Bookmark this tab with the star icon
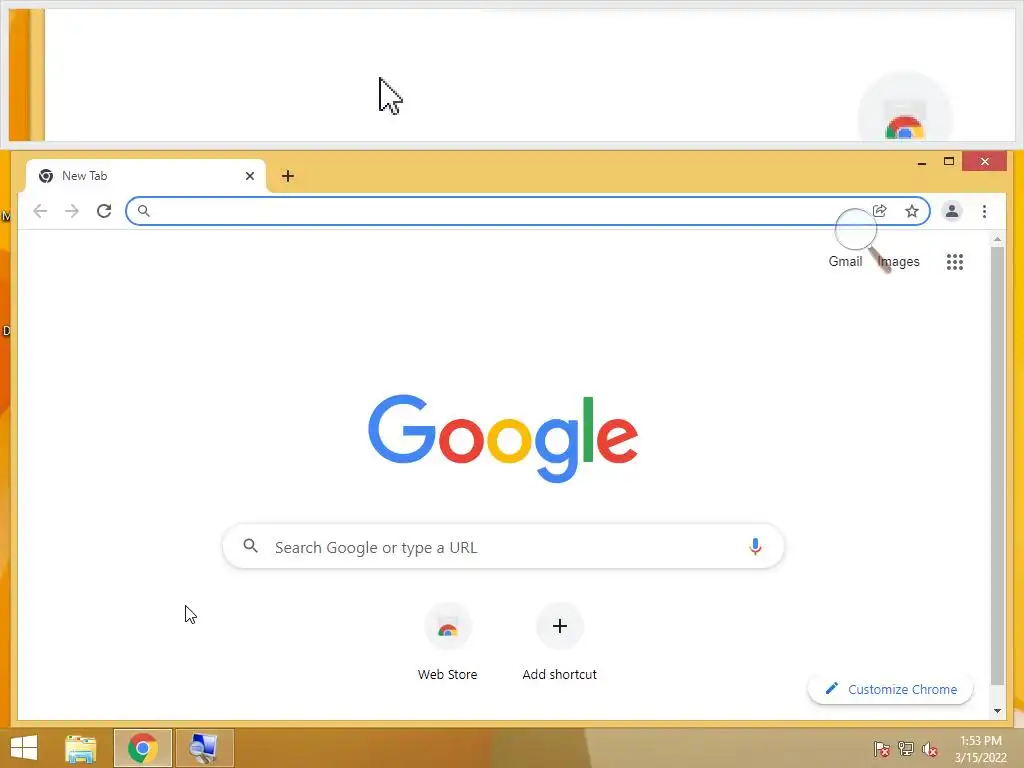This screenshot has width=1024, height=768. (912, 211)
